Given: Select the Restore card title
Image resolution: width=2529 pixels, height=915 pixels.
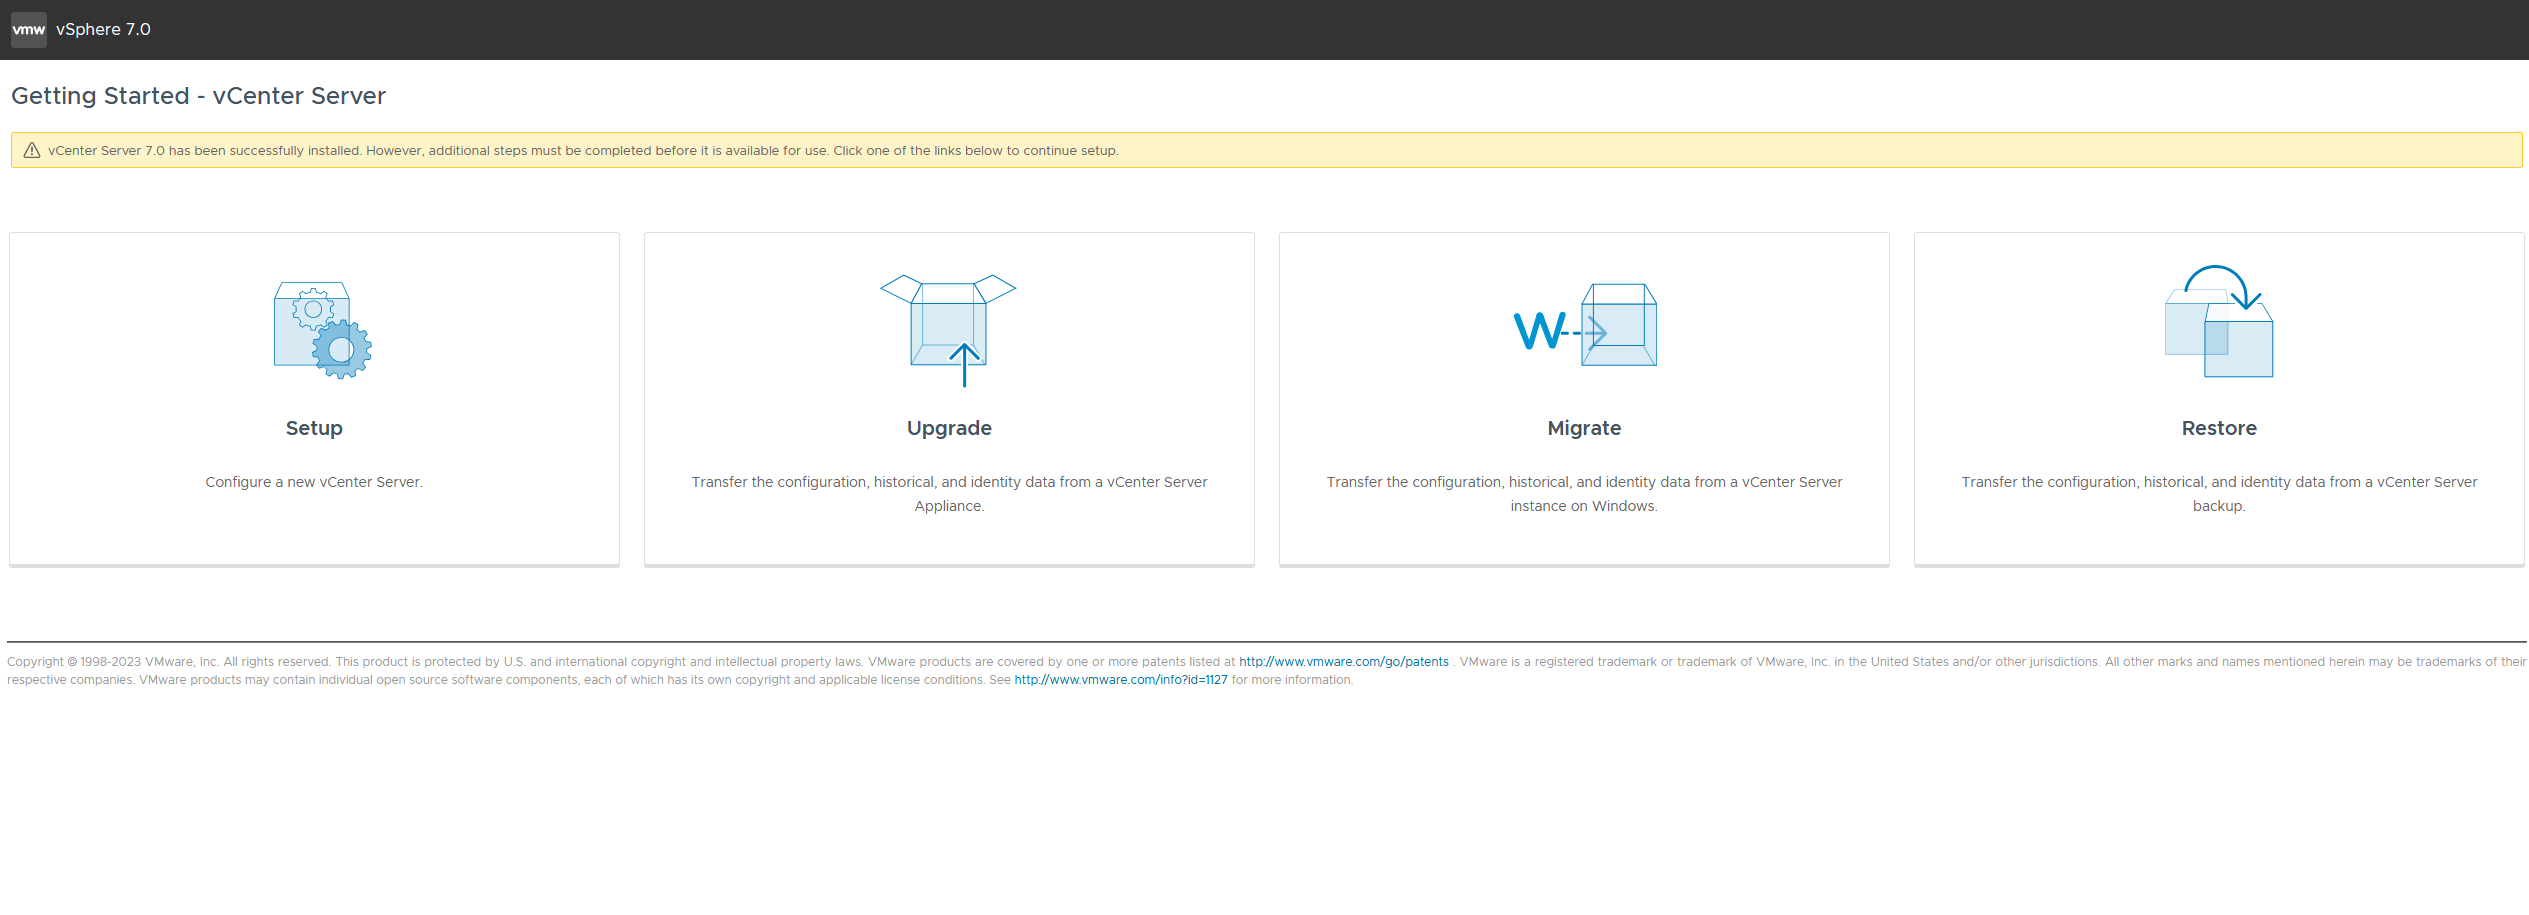Looking at the screenshot, I should pyautogui.click(x=2219, y=428).
